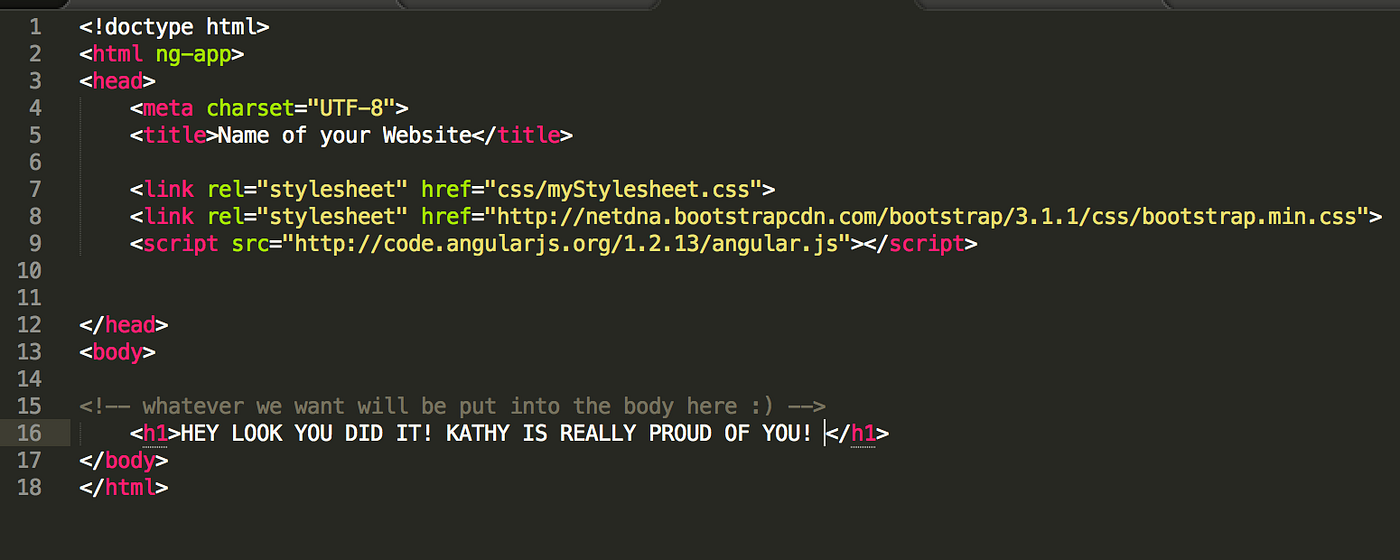Click the closing "body" tag on line 17
This screenshot has height=560, width=1400.
[124, 460]
